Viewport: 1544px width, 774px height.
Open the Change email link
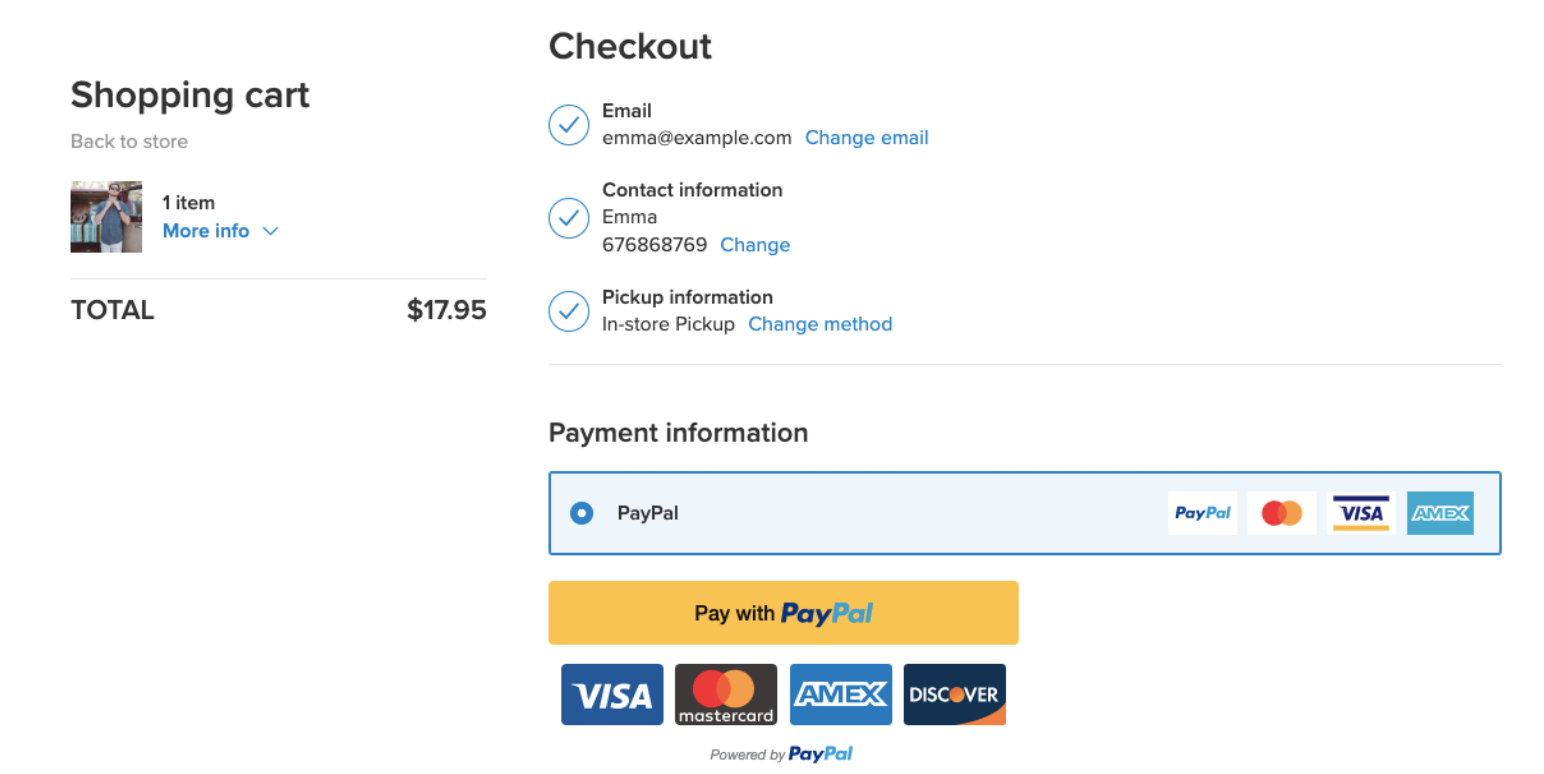[867, 138]
